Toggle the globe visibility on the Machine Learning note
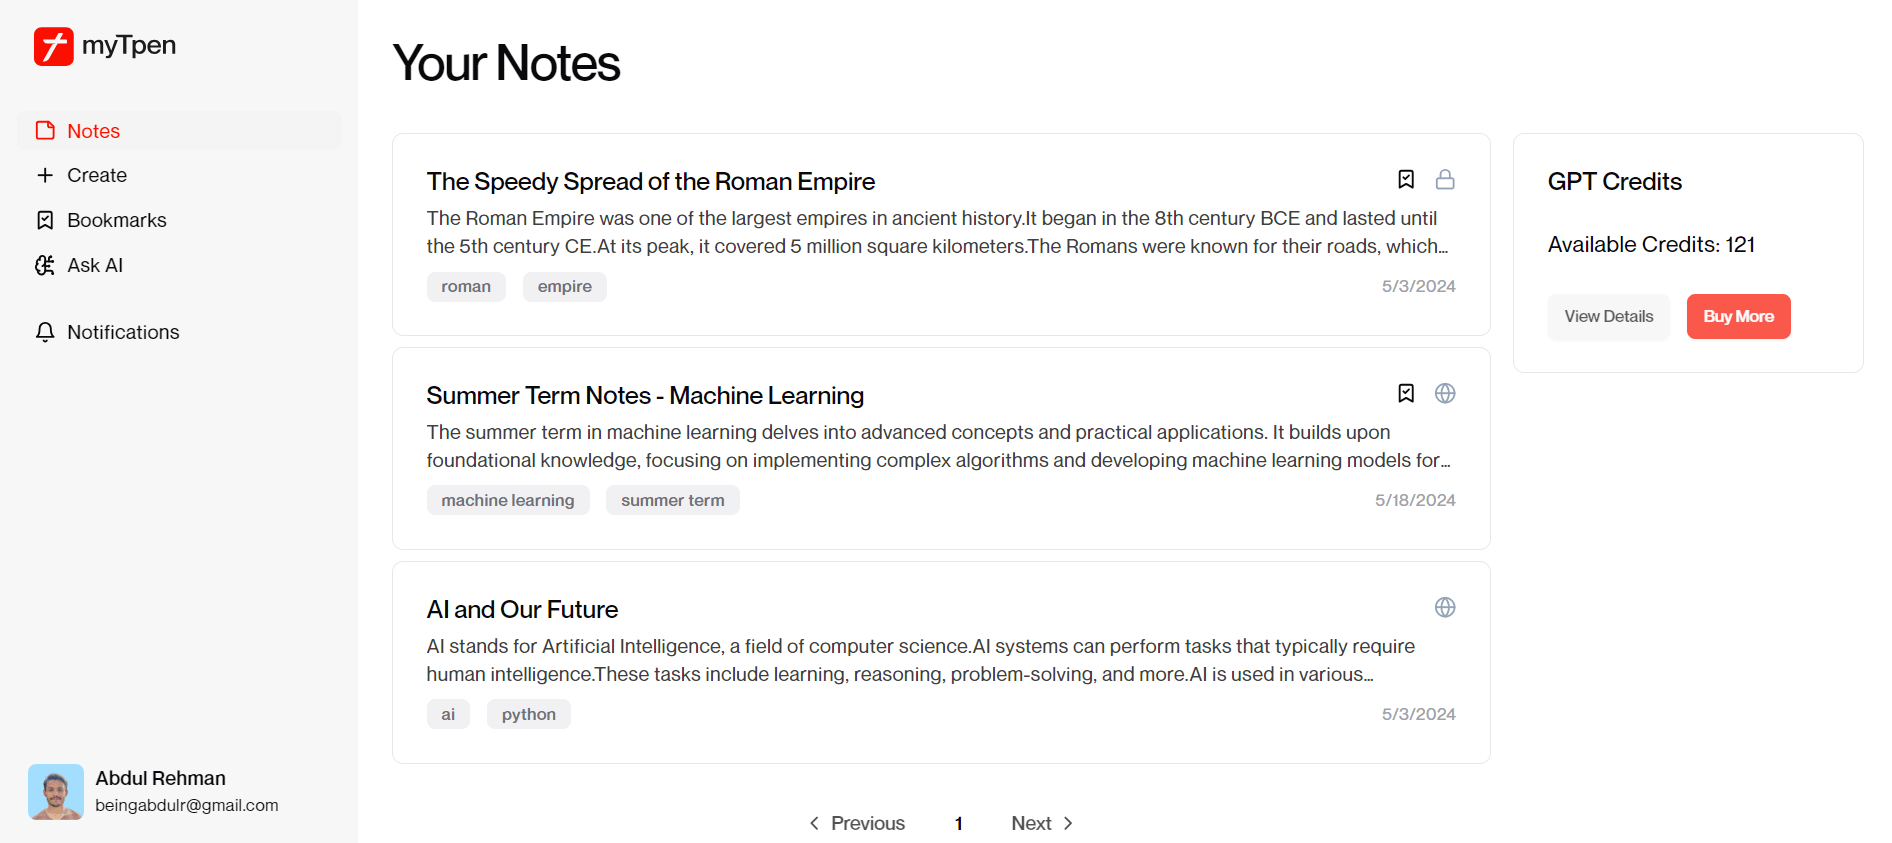 pos(1445,393)
